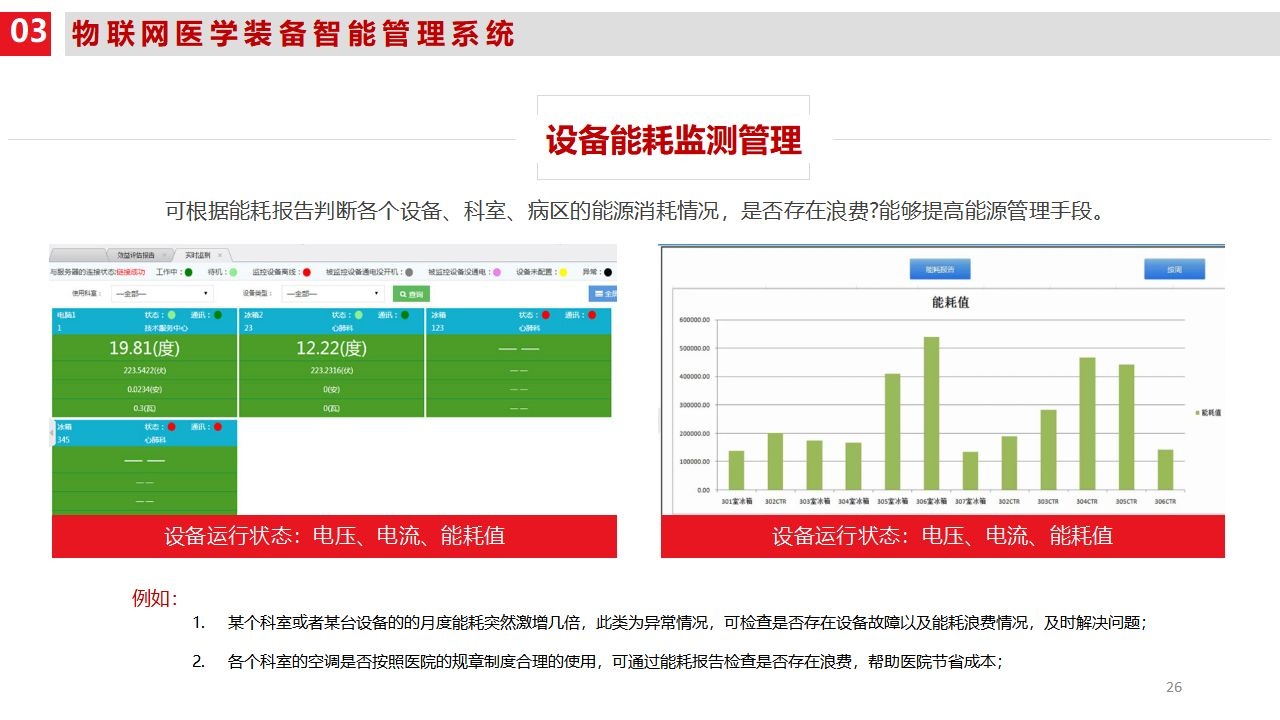Image resolution: width=1280 pixels, height=720 pixels.
Task: Click 冰箱2 card's 通讯 indicator dot
Action: pos(405,315)
